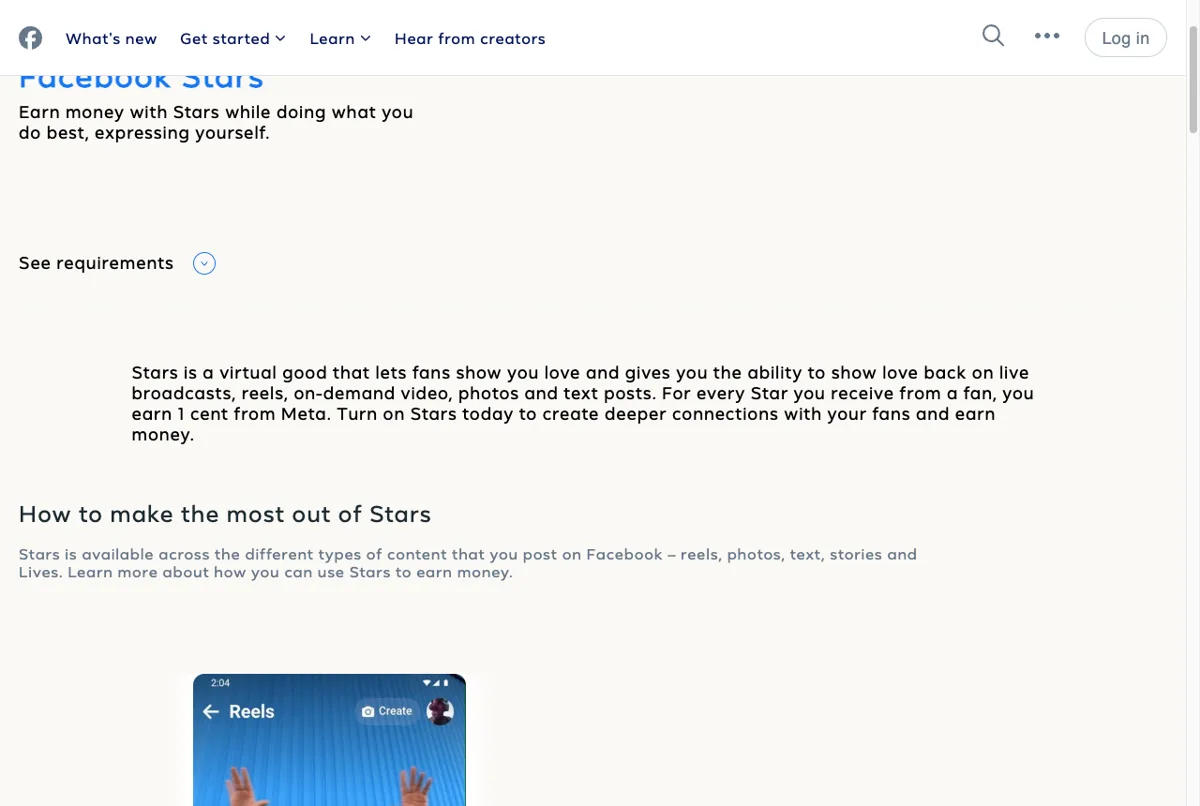Click the status bar signal icons in phone preview
This screenshot has width=1200, height=806.
coord(438,683)
